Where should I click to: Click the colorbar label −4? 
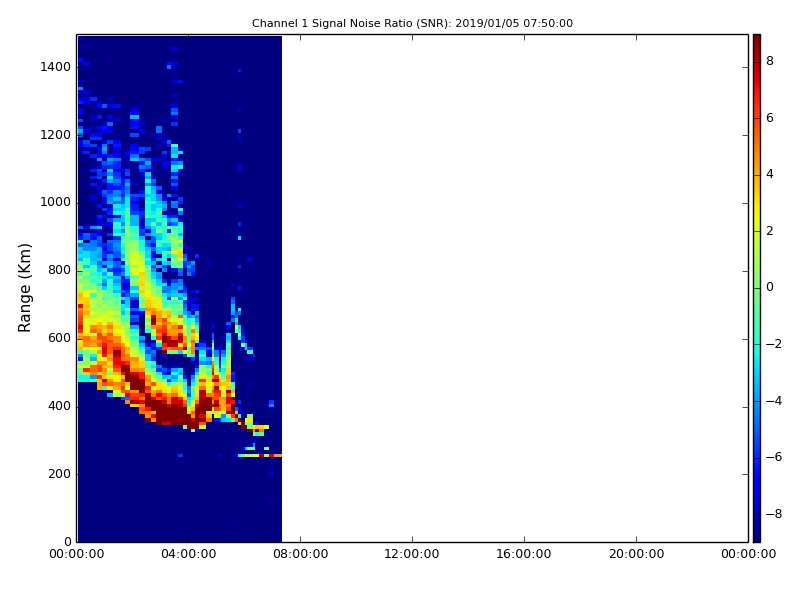[x=773, y=401]
